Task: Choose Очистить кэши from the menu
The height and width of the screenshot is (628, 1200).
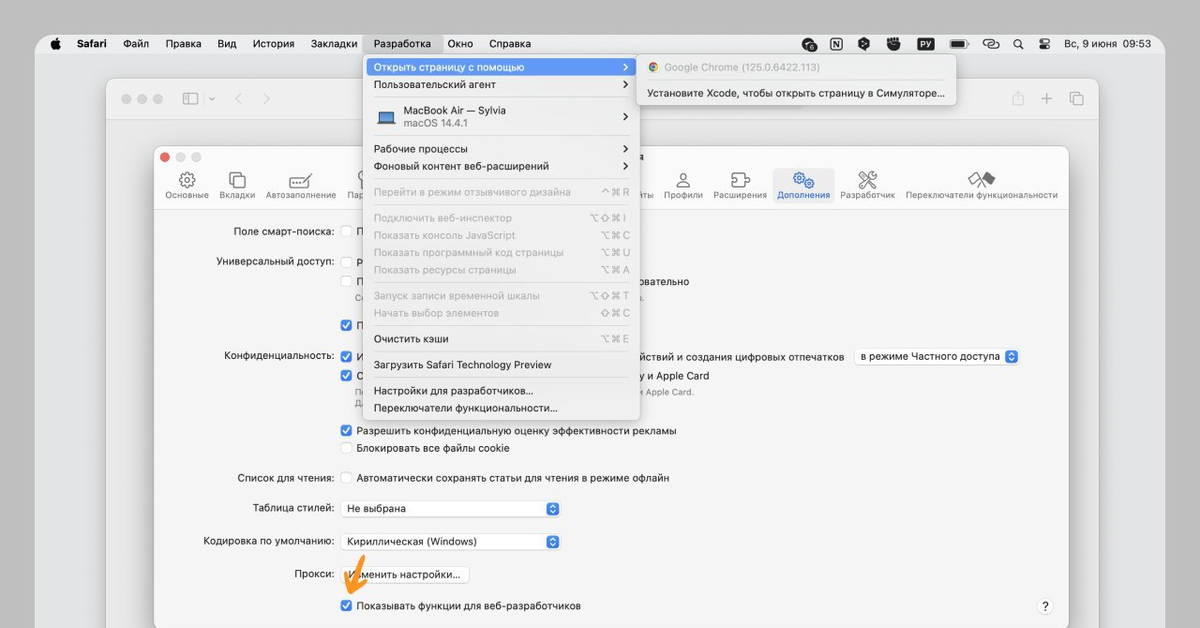Action: [x=411, y=339]
